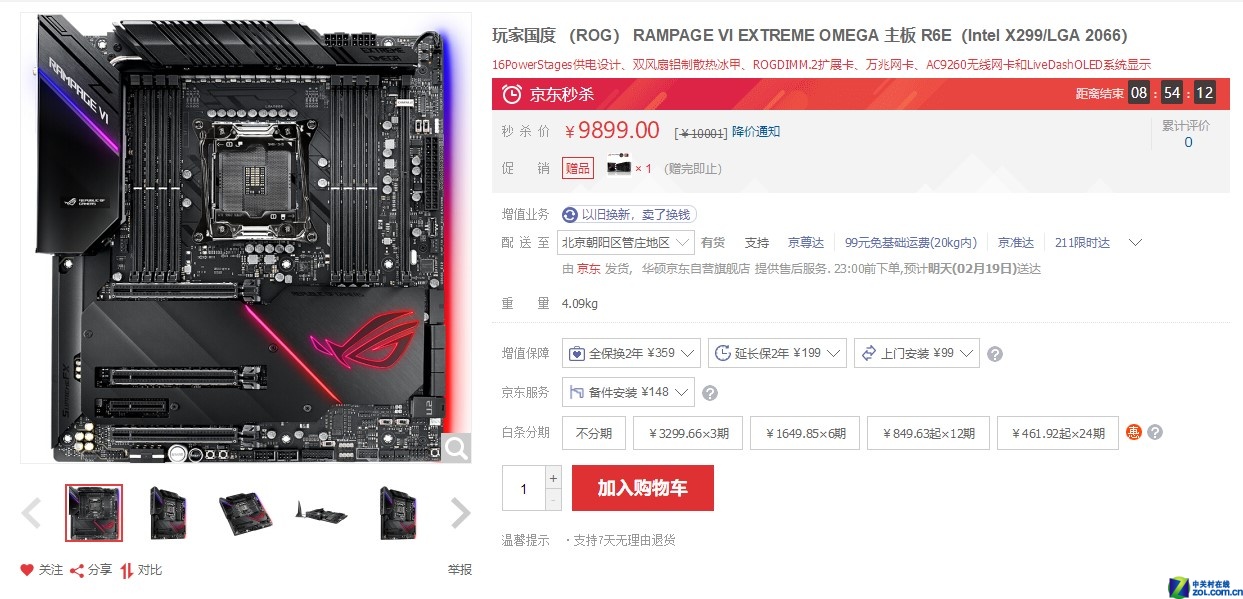The image size is (1243, 599).
Task: Click the 对比 compare icon
Action: pos(127,570)
